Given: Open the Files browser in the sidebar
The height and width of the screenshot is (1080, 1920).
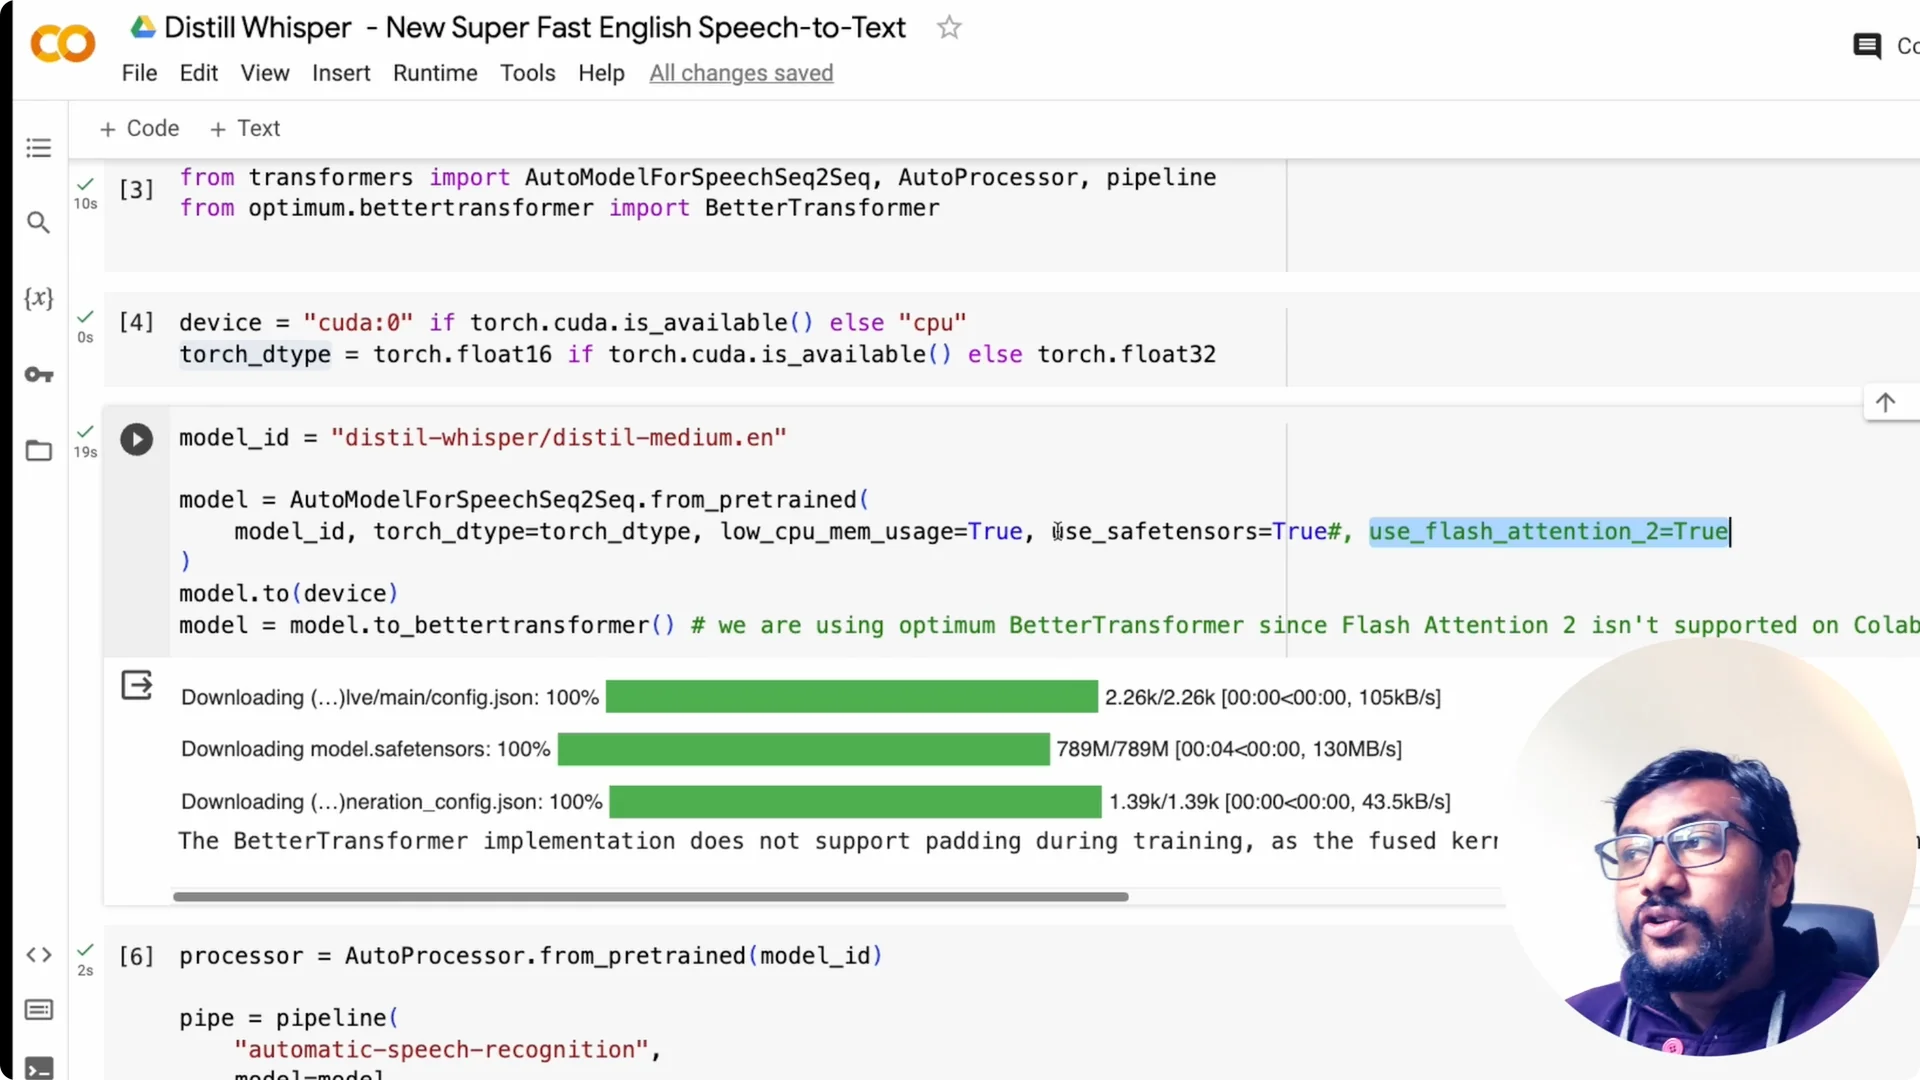Looking at the screenshot, I should coord(38,451).
